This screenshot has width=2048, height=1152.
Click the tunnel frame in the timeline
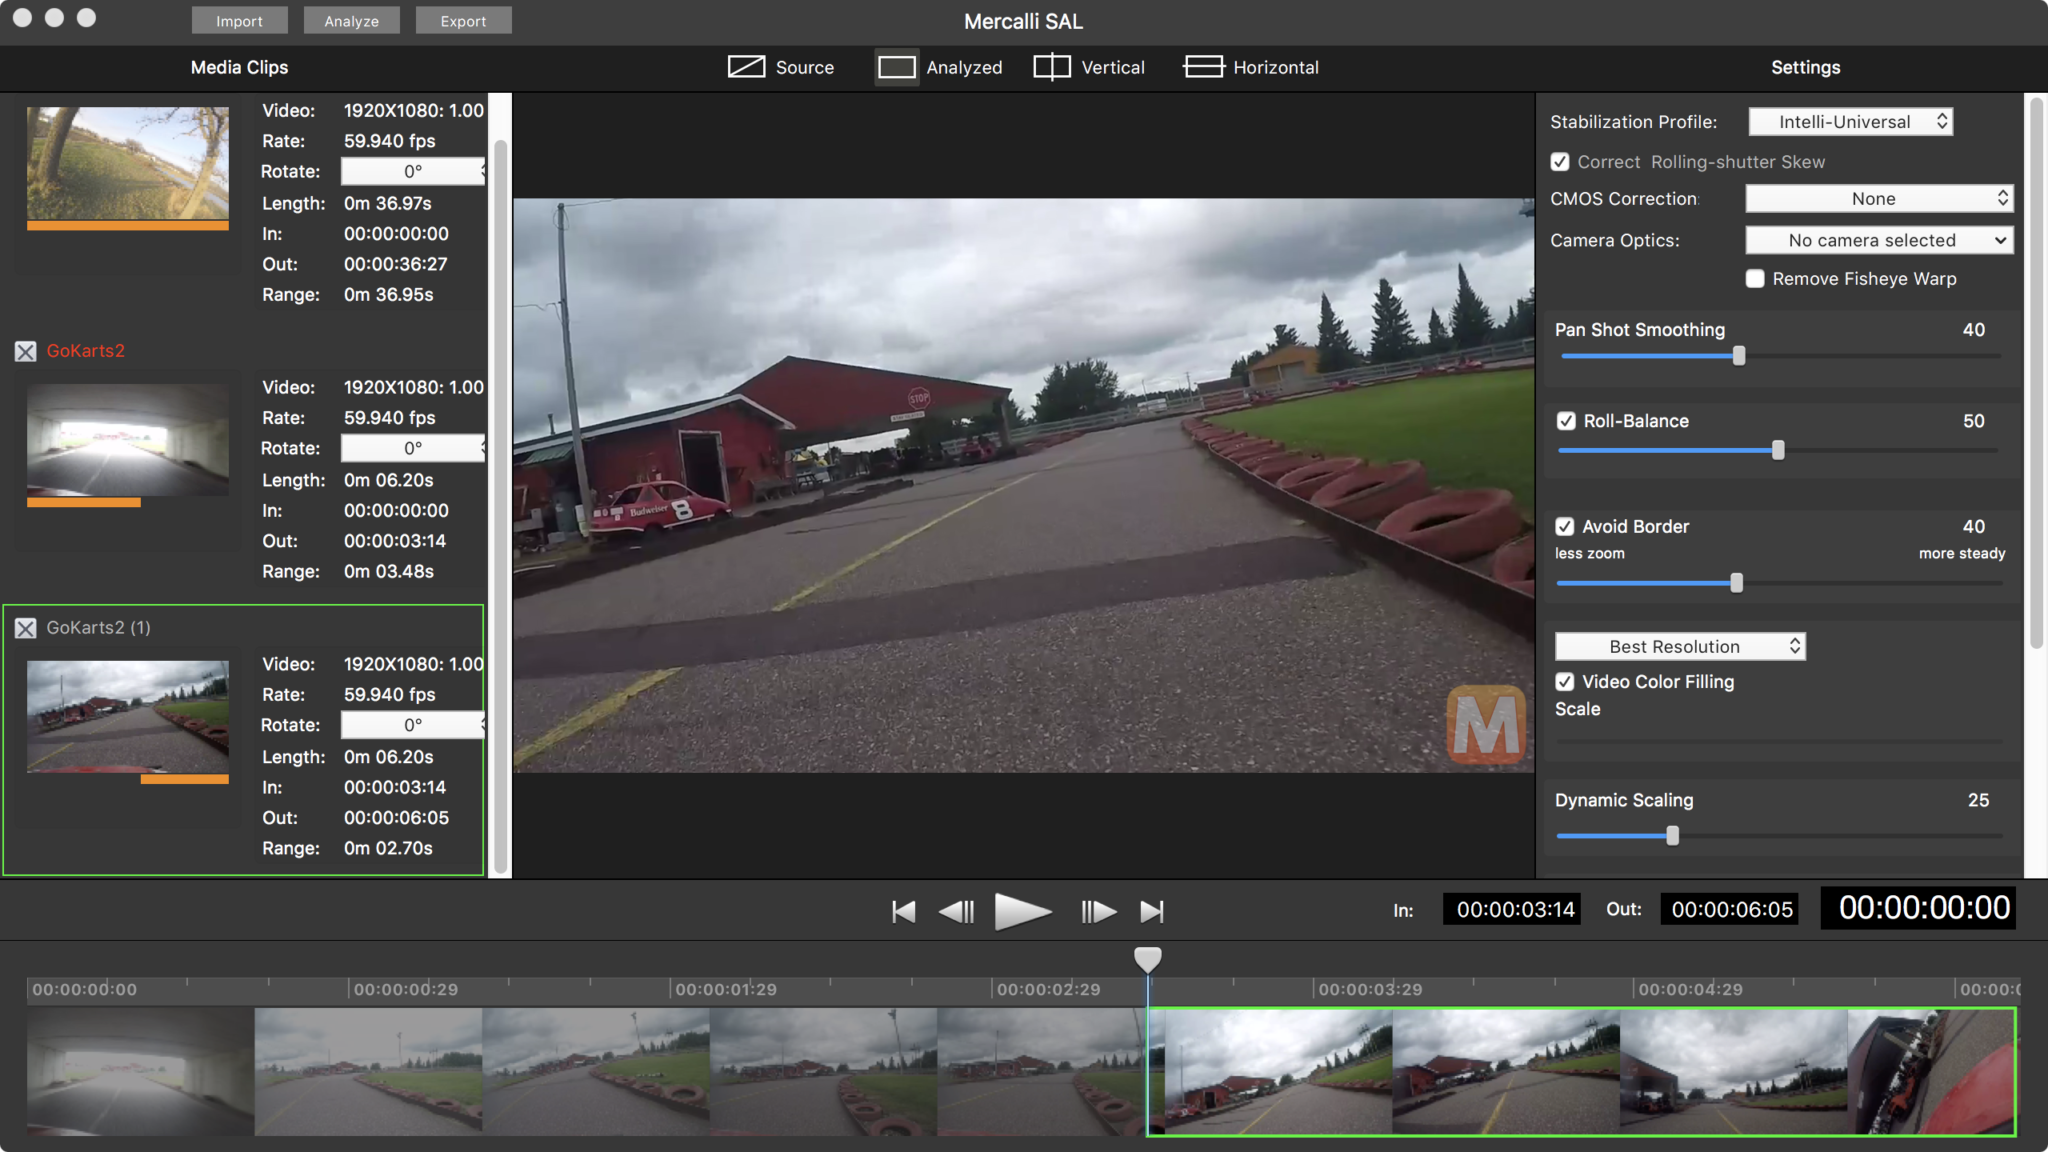140,1071
